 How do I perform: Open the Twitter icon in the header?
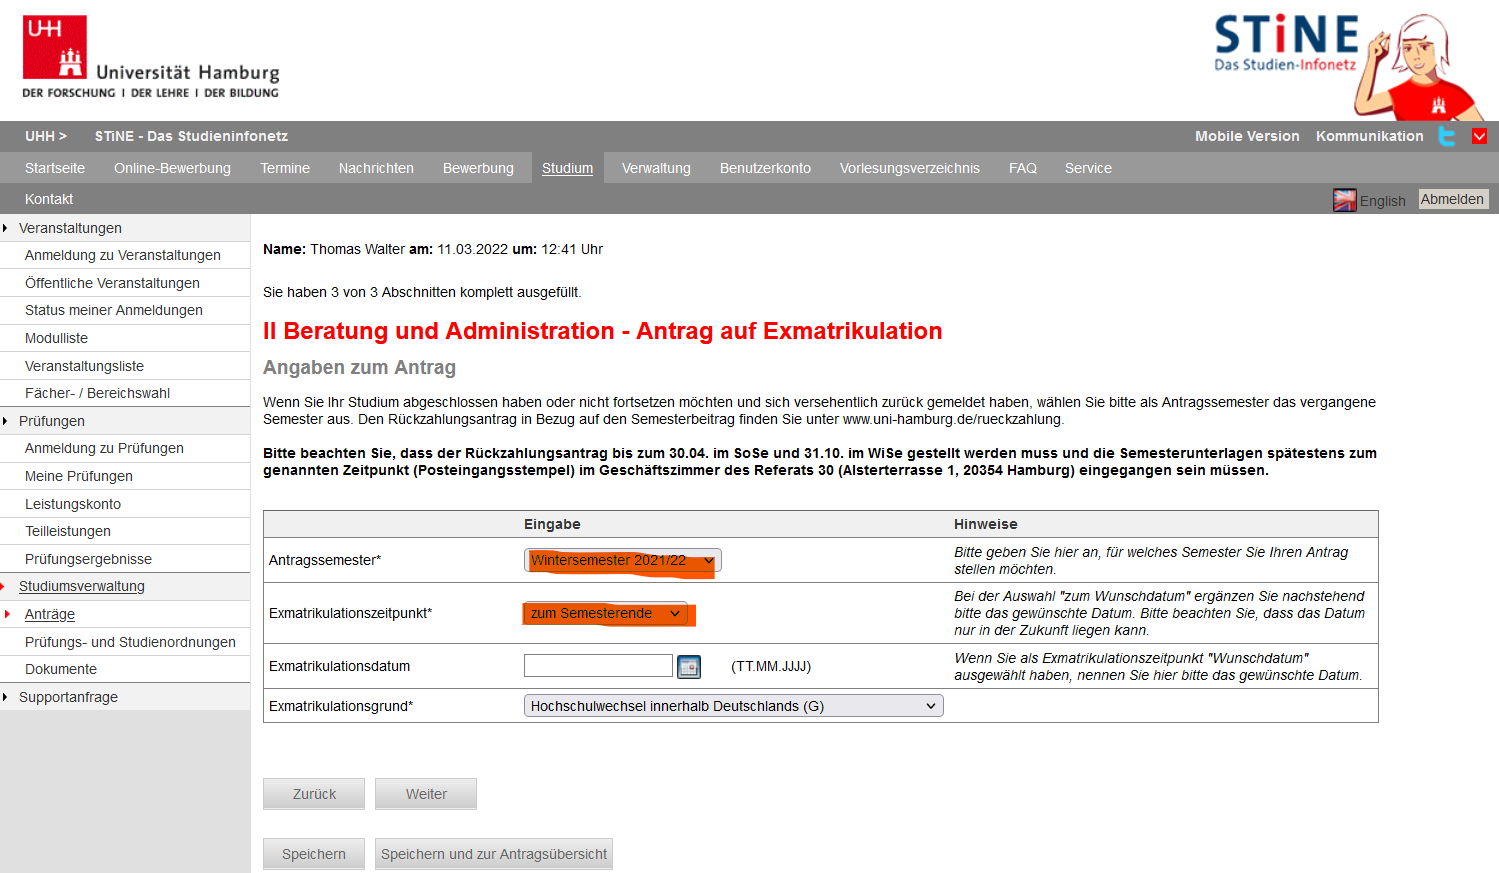tap(1446, 136)
